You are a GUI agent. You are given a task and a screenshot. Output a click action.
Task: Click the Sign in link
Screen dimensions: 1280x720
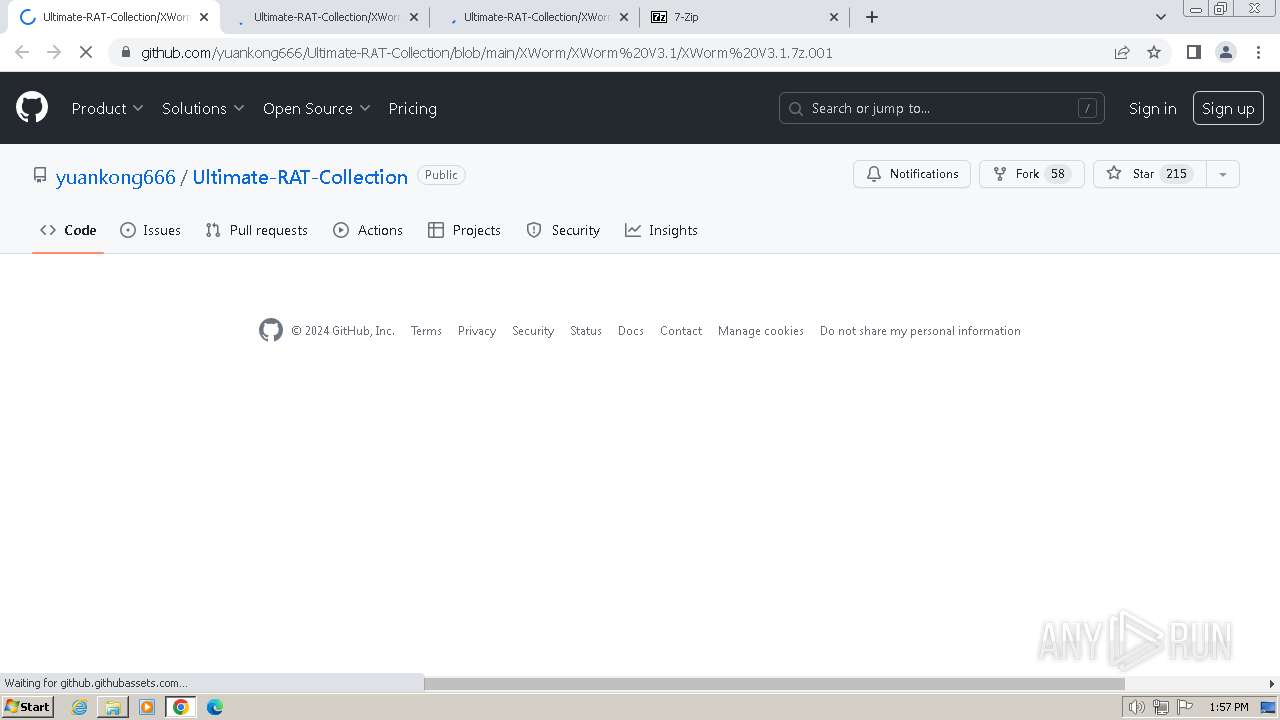tap(1152, 108)
